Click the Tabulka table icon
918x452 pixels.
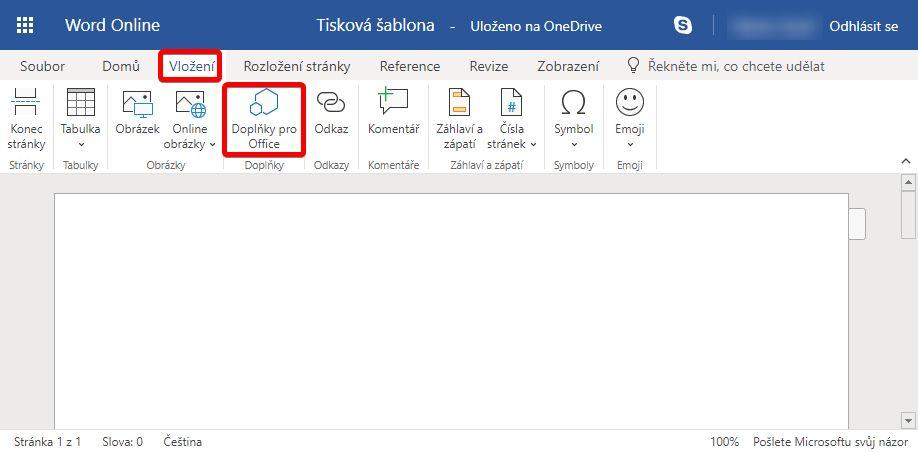click(81, 102)
